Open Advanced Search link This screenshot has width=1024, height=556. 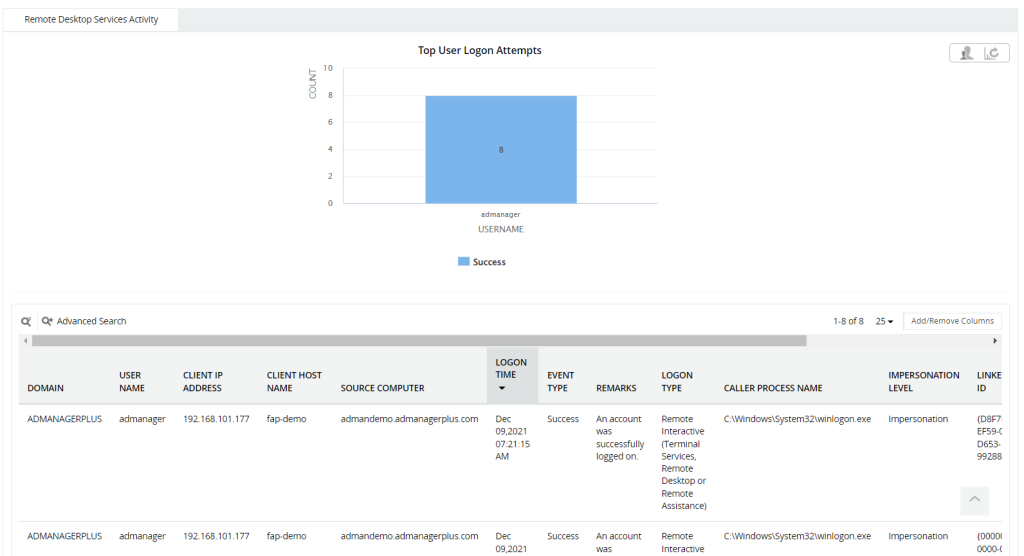[x=91, y=321]
